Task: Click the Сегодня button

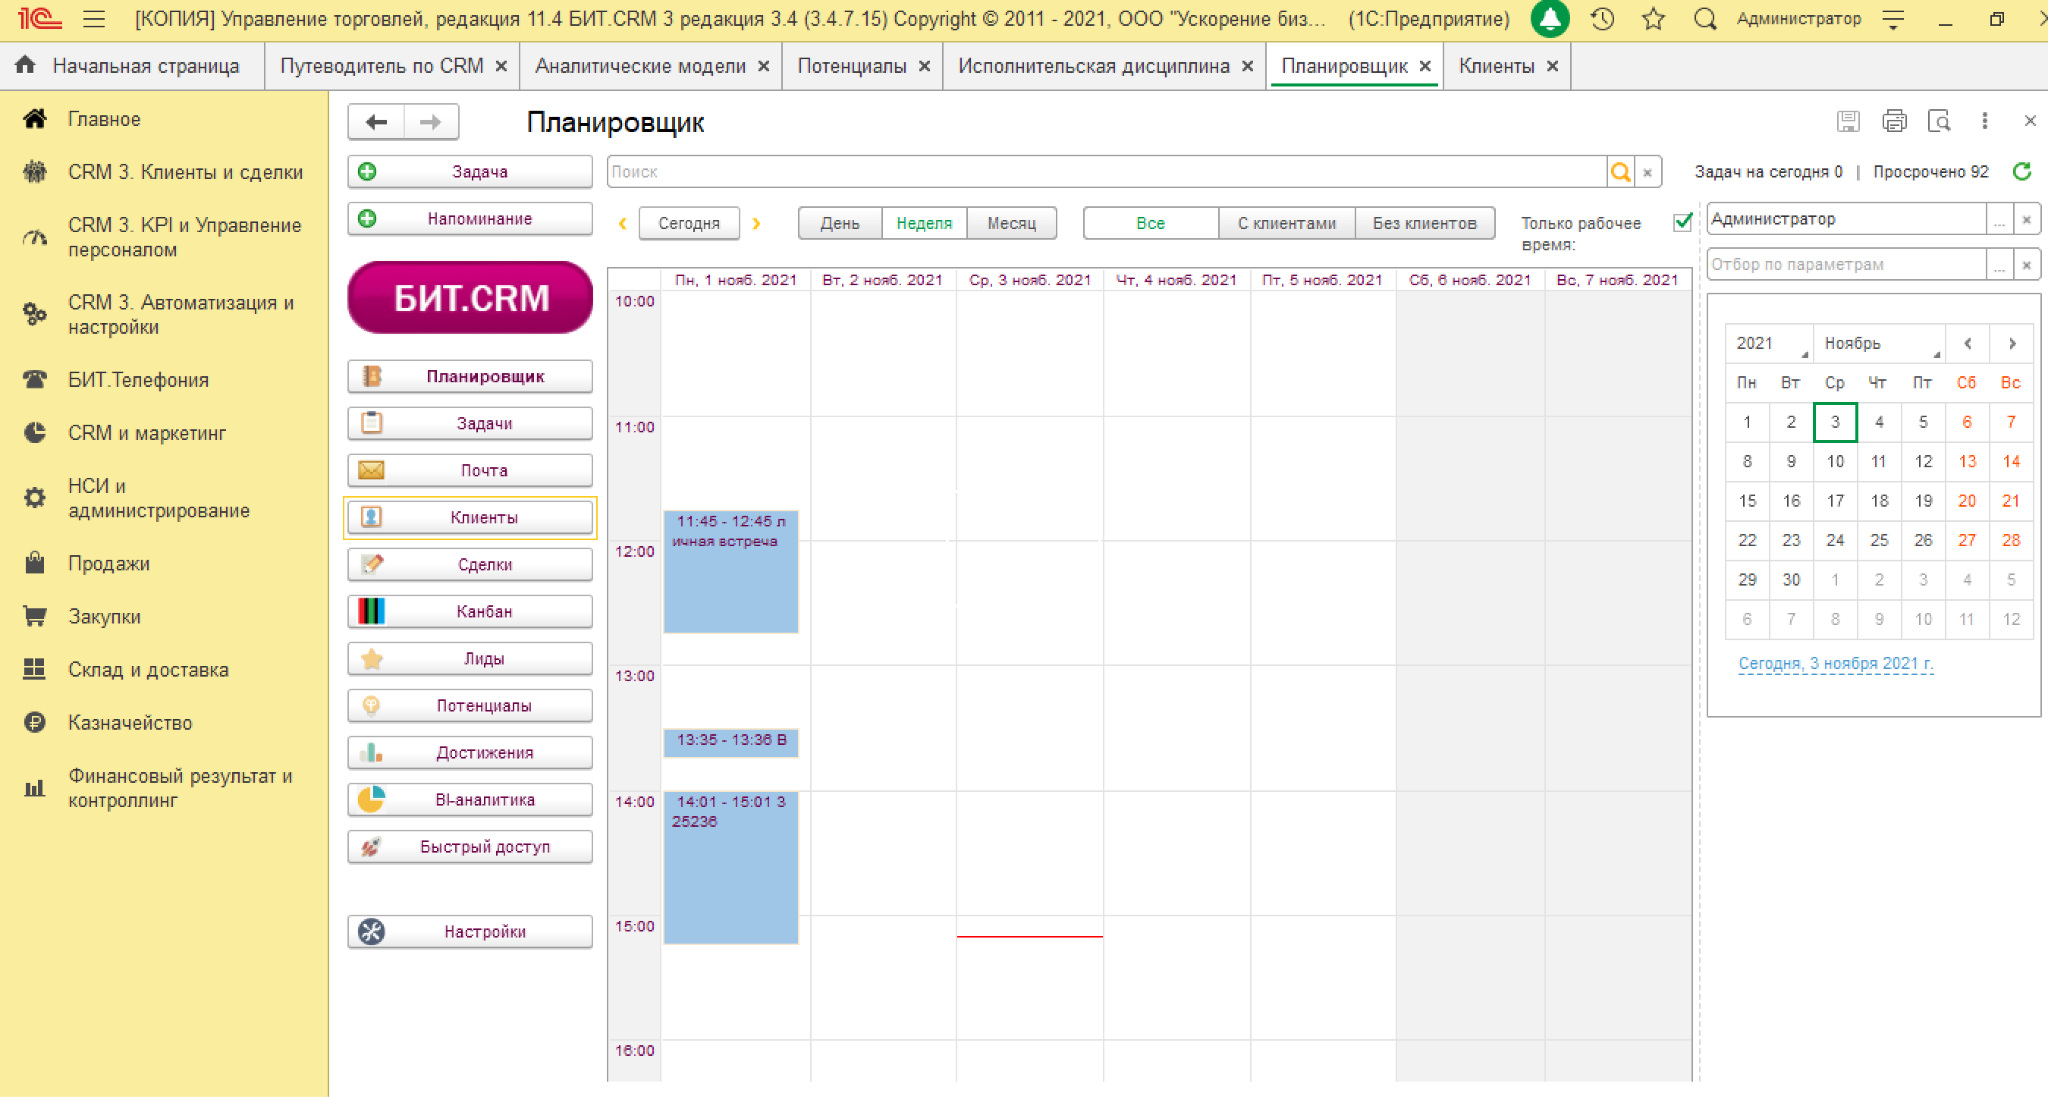Action: [x=689, y=223]
